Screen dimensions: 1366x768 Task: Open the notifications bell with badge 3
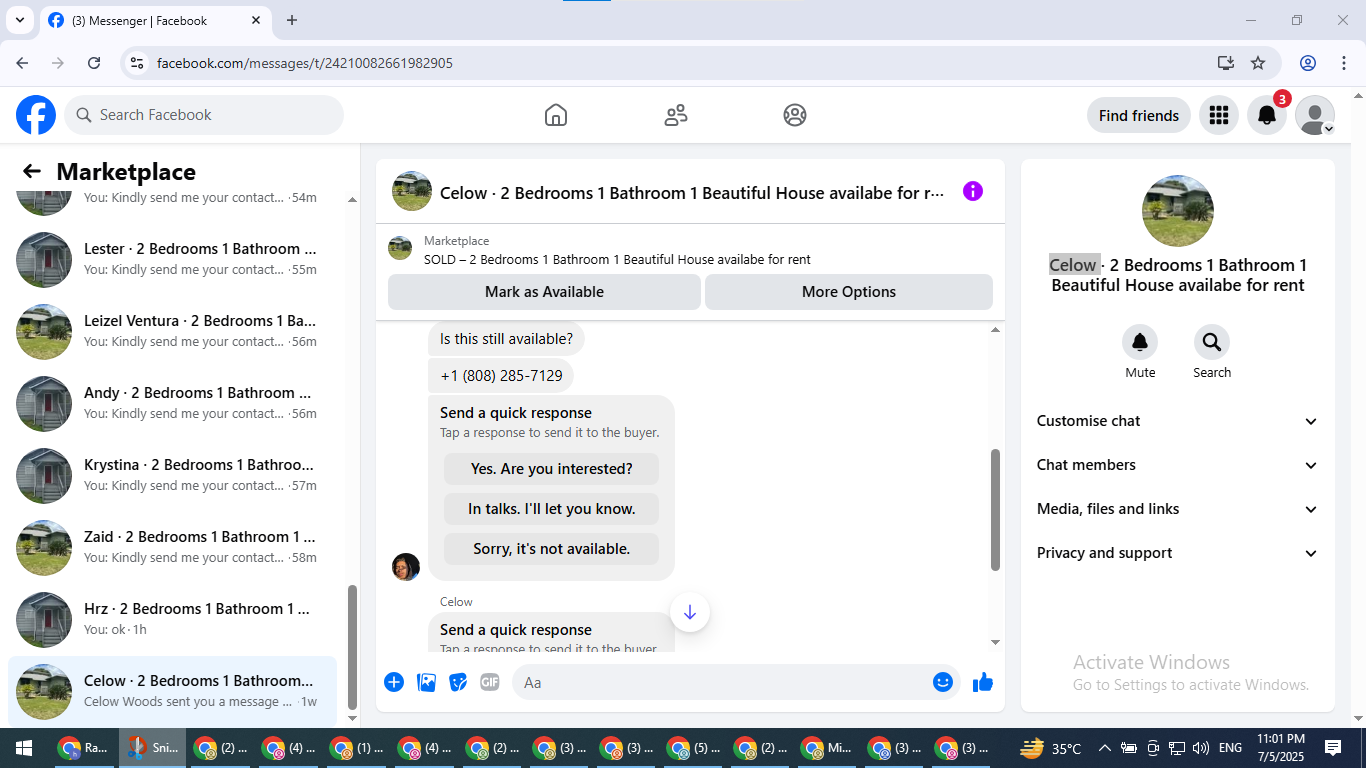coord(1267,115)
